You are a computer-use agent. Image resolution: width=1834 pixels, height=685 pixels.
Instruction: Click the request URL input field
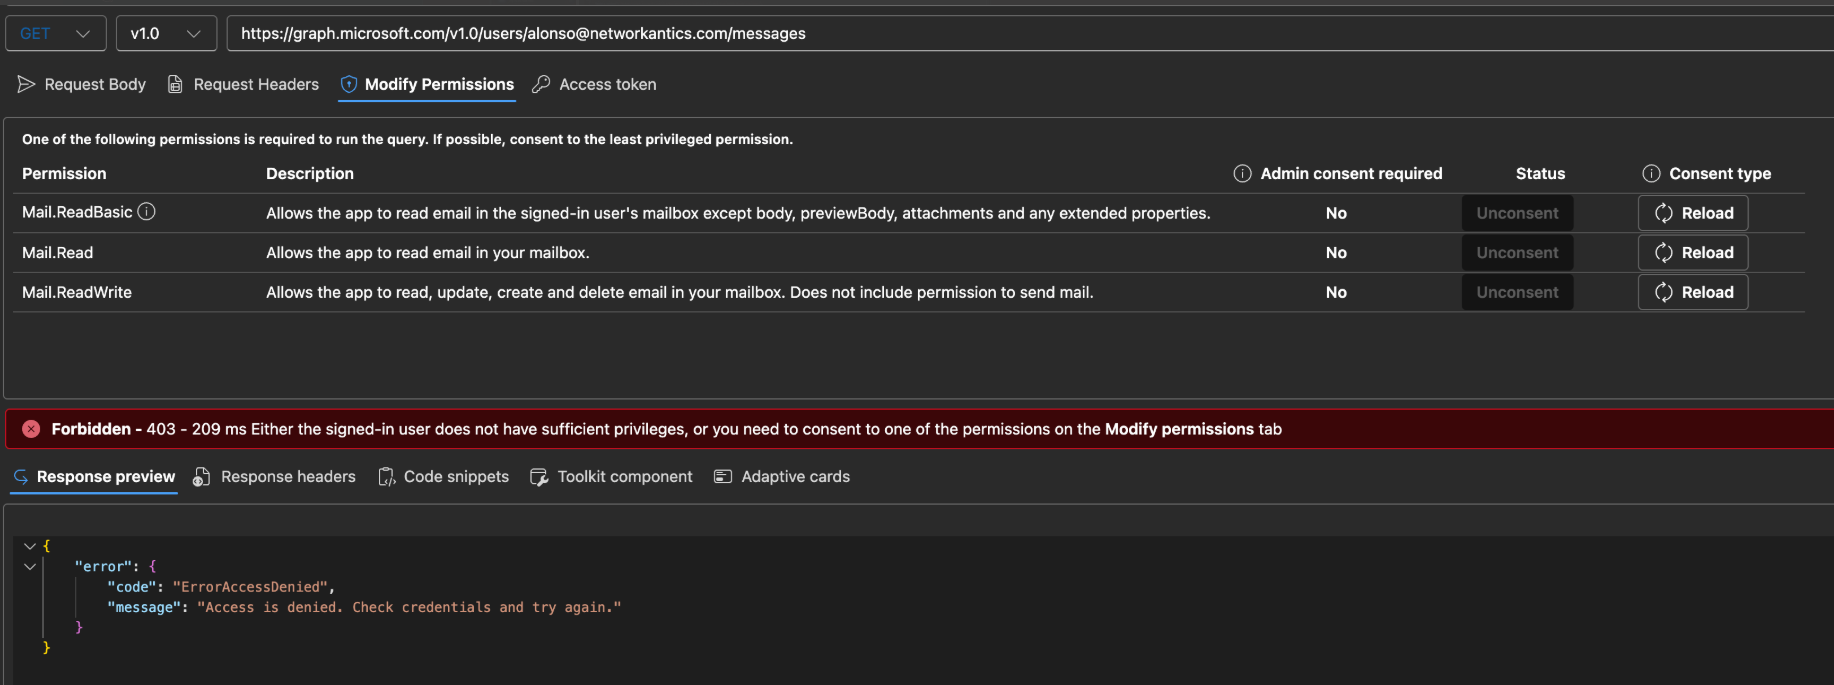[x=1000, y=34]
